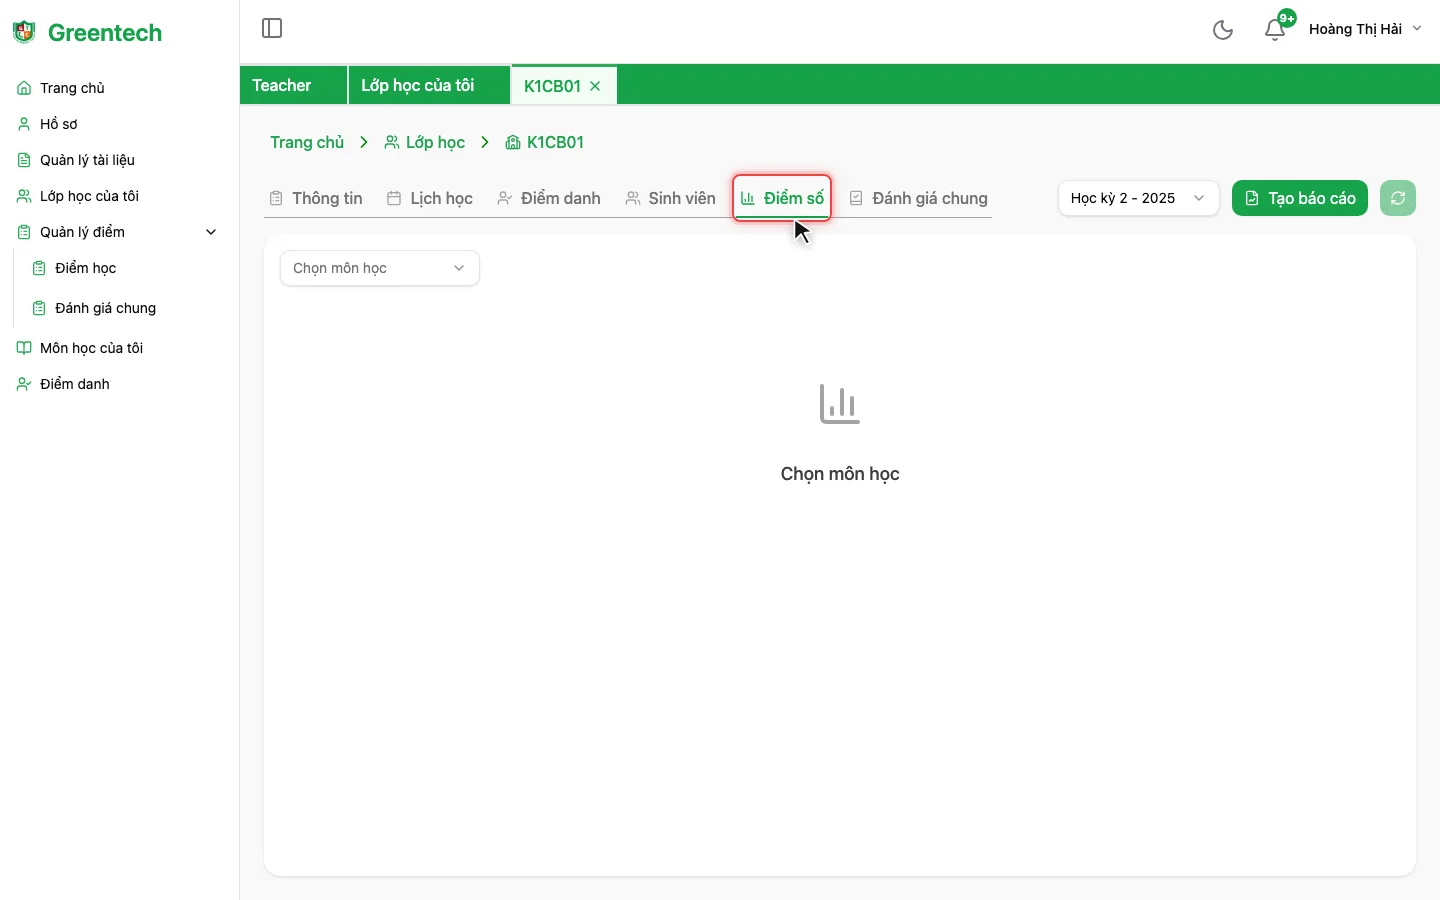Select the Đánh giá chung tab
This screenshot has width=1440, height=900.
pos(919,198)
